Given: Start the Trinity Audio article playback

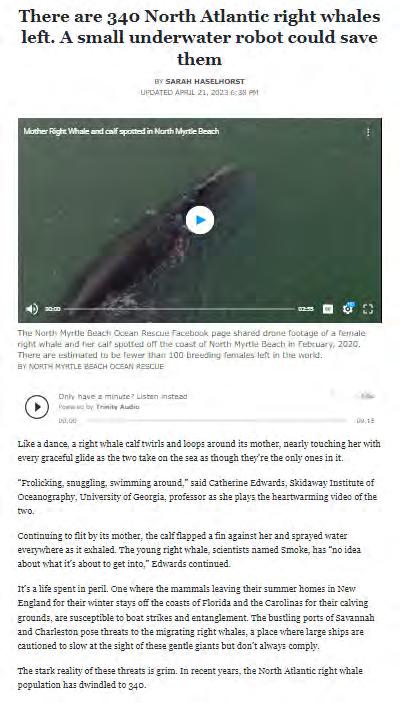Looking at the screenshot, I should (x=37, y=407).
